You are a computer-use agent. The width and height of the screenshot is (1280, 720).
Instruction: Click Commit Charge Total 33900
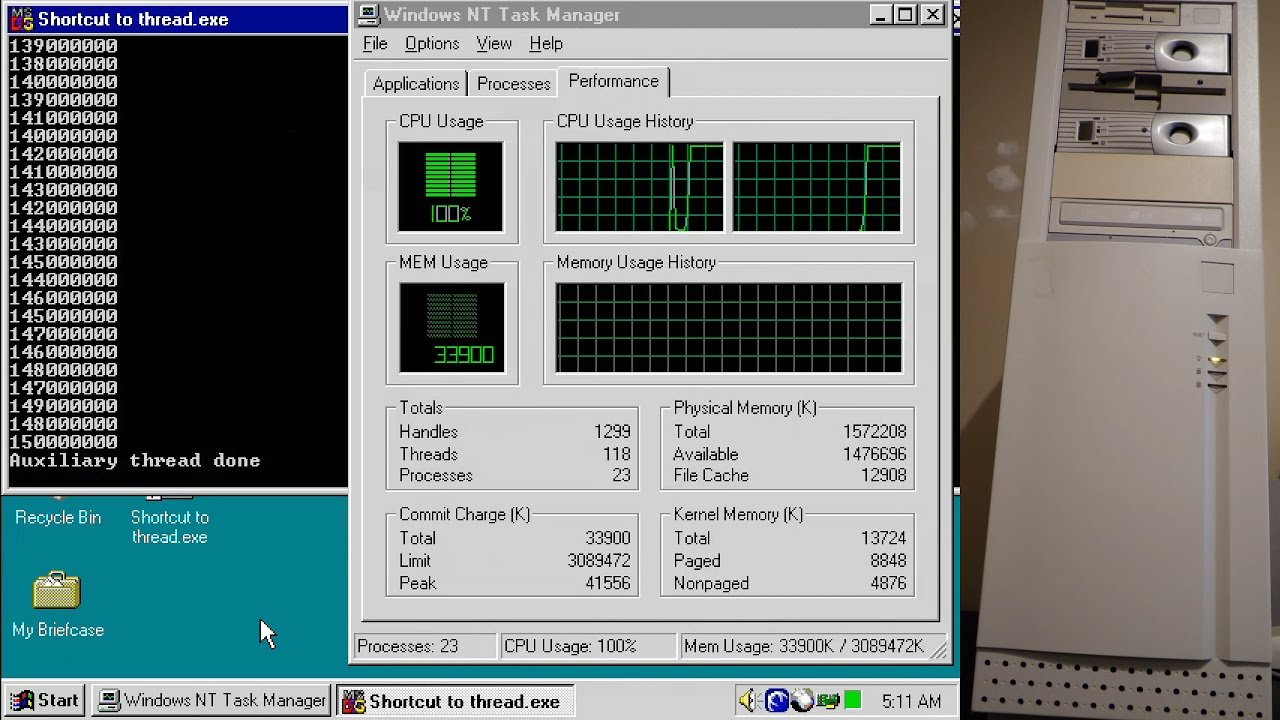point(608,538)
